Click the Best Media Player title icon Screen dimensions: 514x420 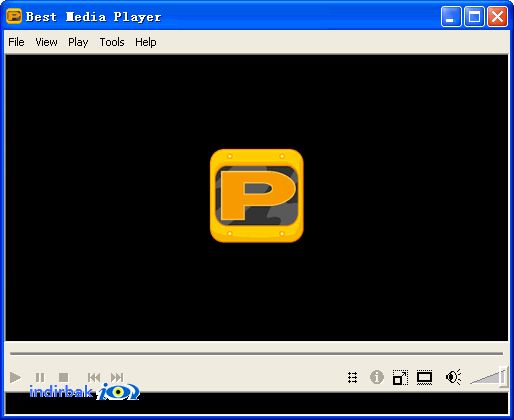[x=14, y=16]
